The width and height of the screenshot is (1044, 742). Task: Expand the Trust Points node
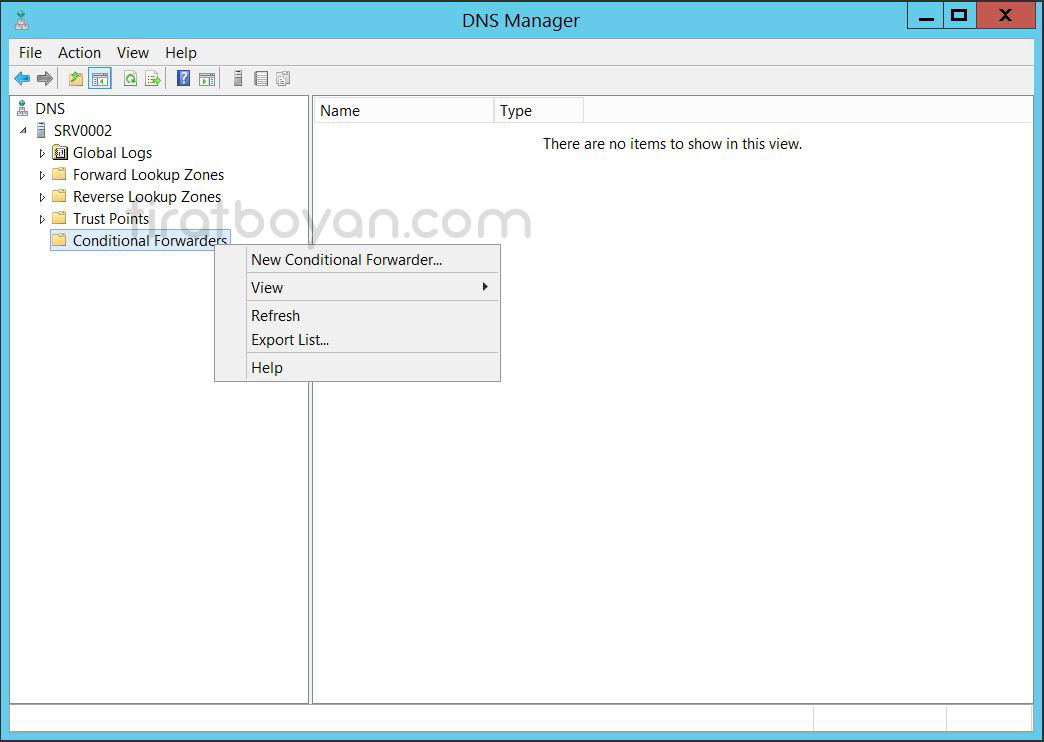[x=42, y=219]
